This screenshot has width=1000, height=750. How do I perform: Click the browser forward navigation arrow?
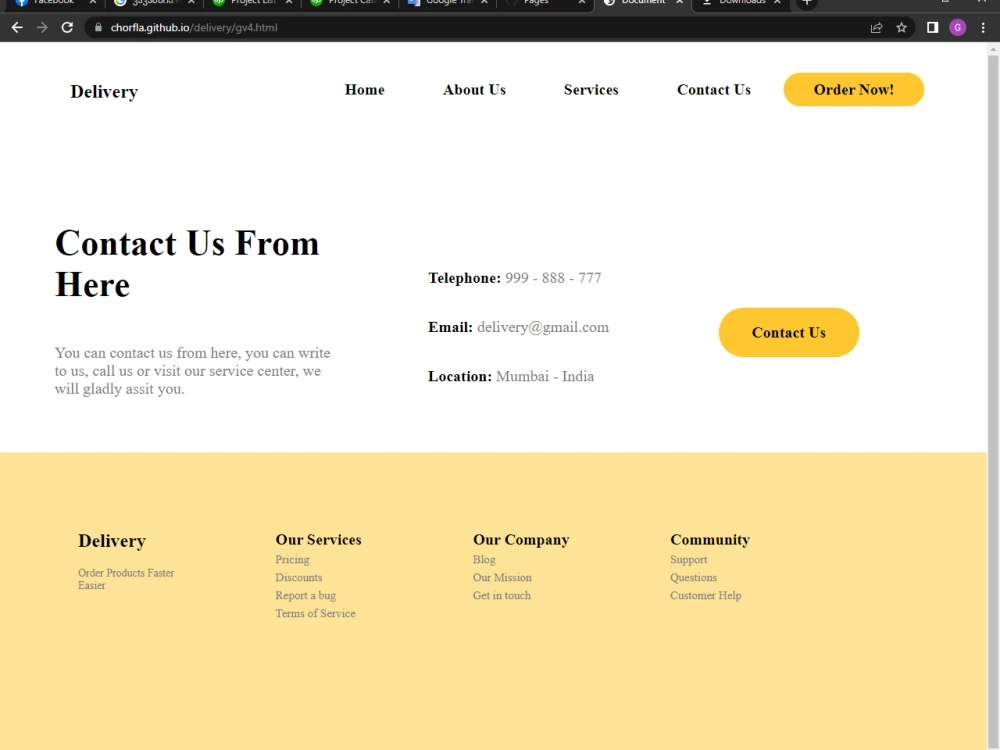(41, 27)
